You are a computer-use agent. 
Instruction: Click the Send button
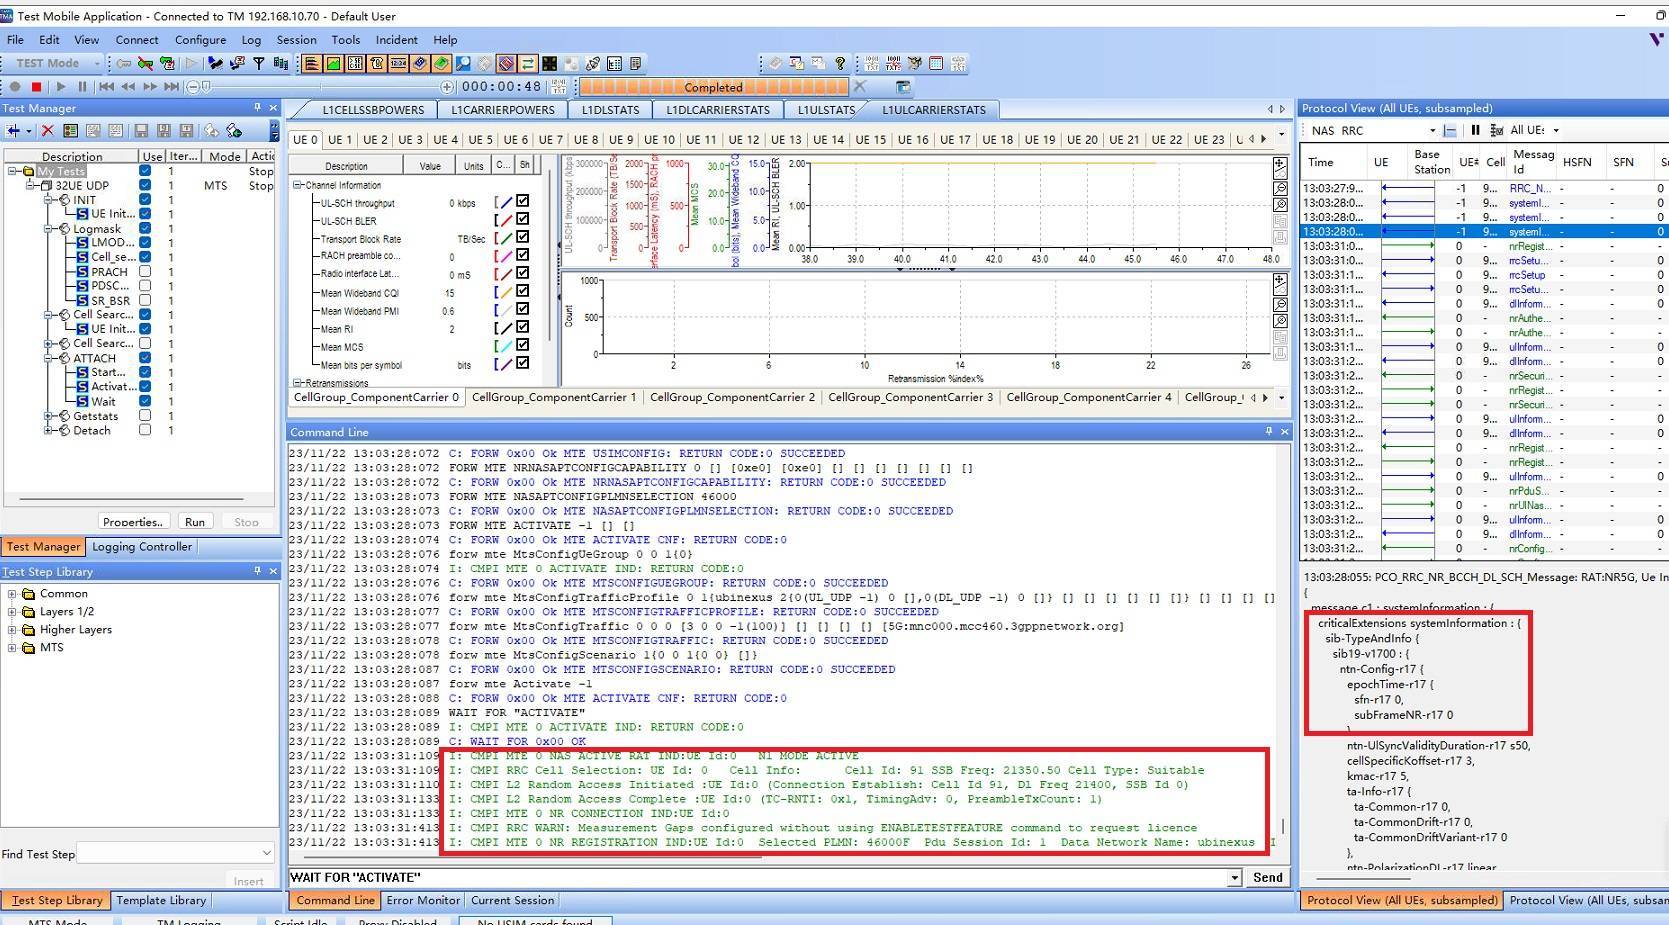click(x=1267, y=877)
